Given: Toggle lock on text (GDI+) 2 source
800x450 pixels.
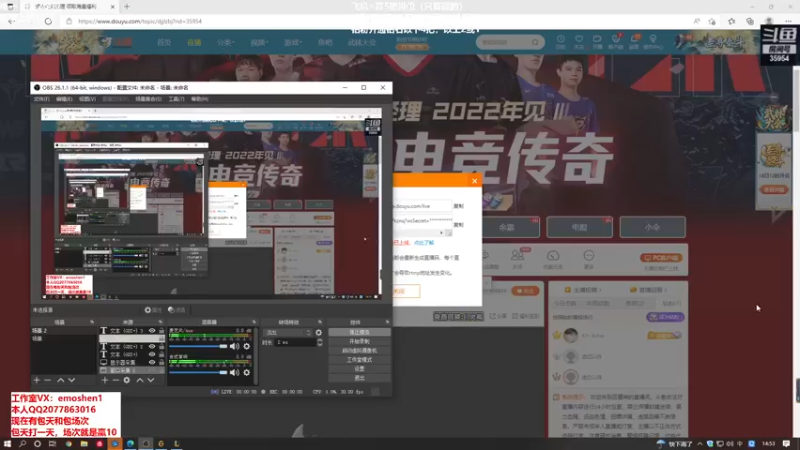Looking at the screenshot, I should pyautogui.click(x=161, y=346).
